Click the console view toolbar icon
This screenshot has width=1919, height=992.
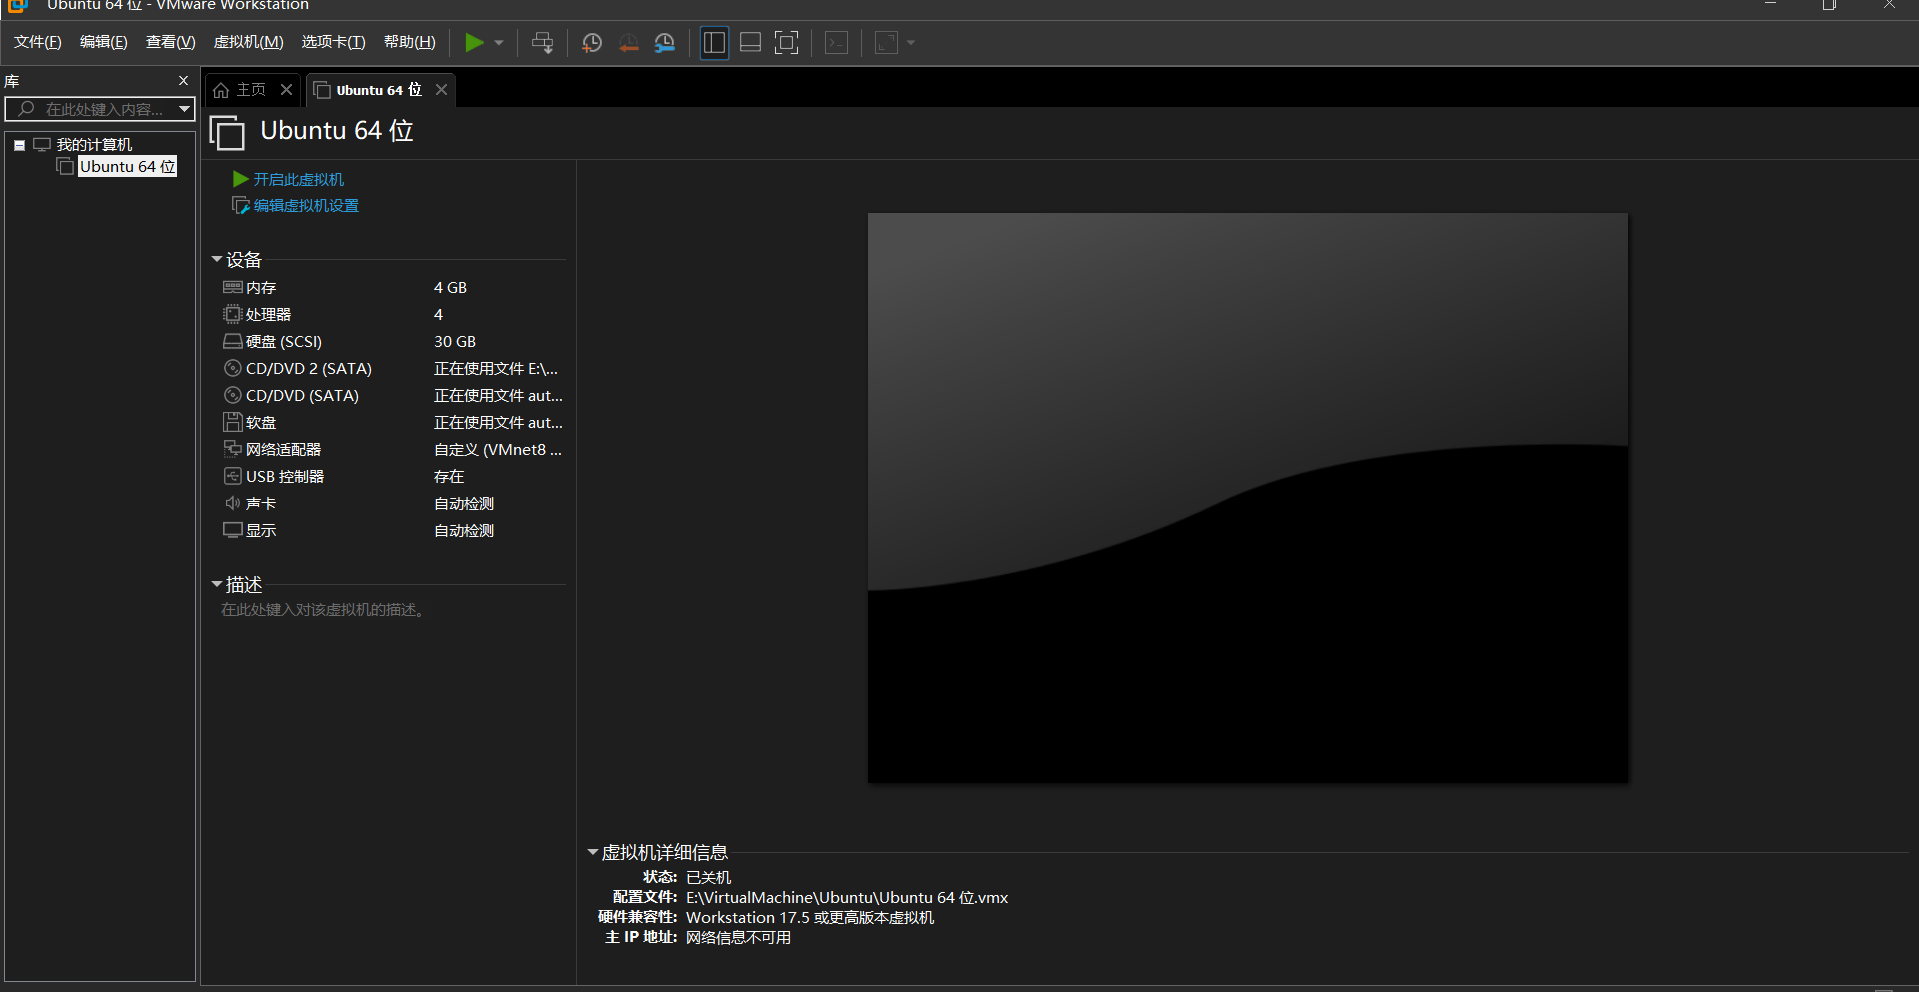837,43
